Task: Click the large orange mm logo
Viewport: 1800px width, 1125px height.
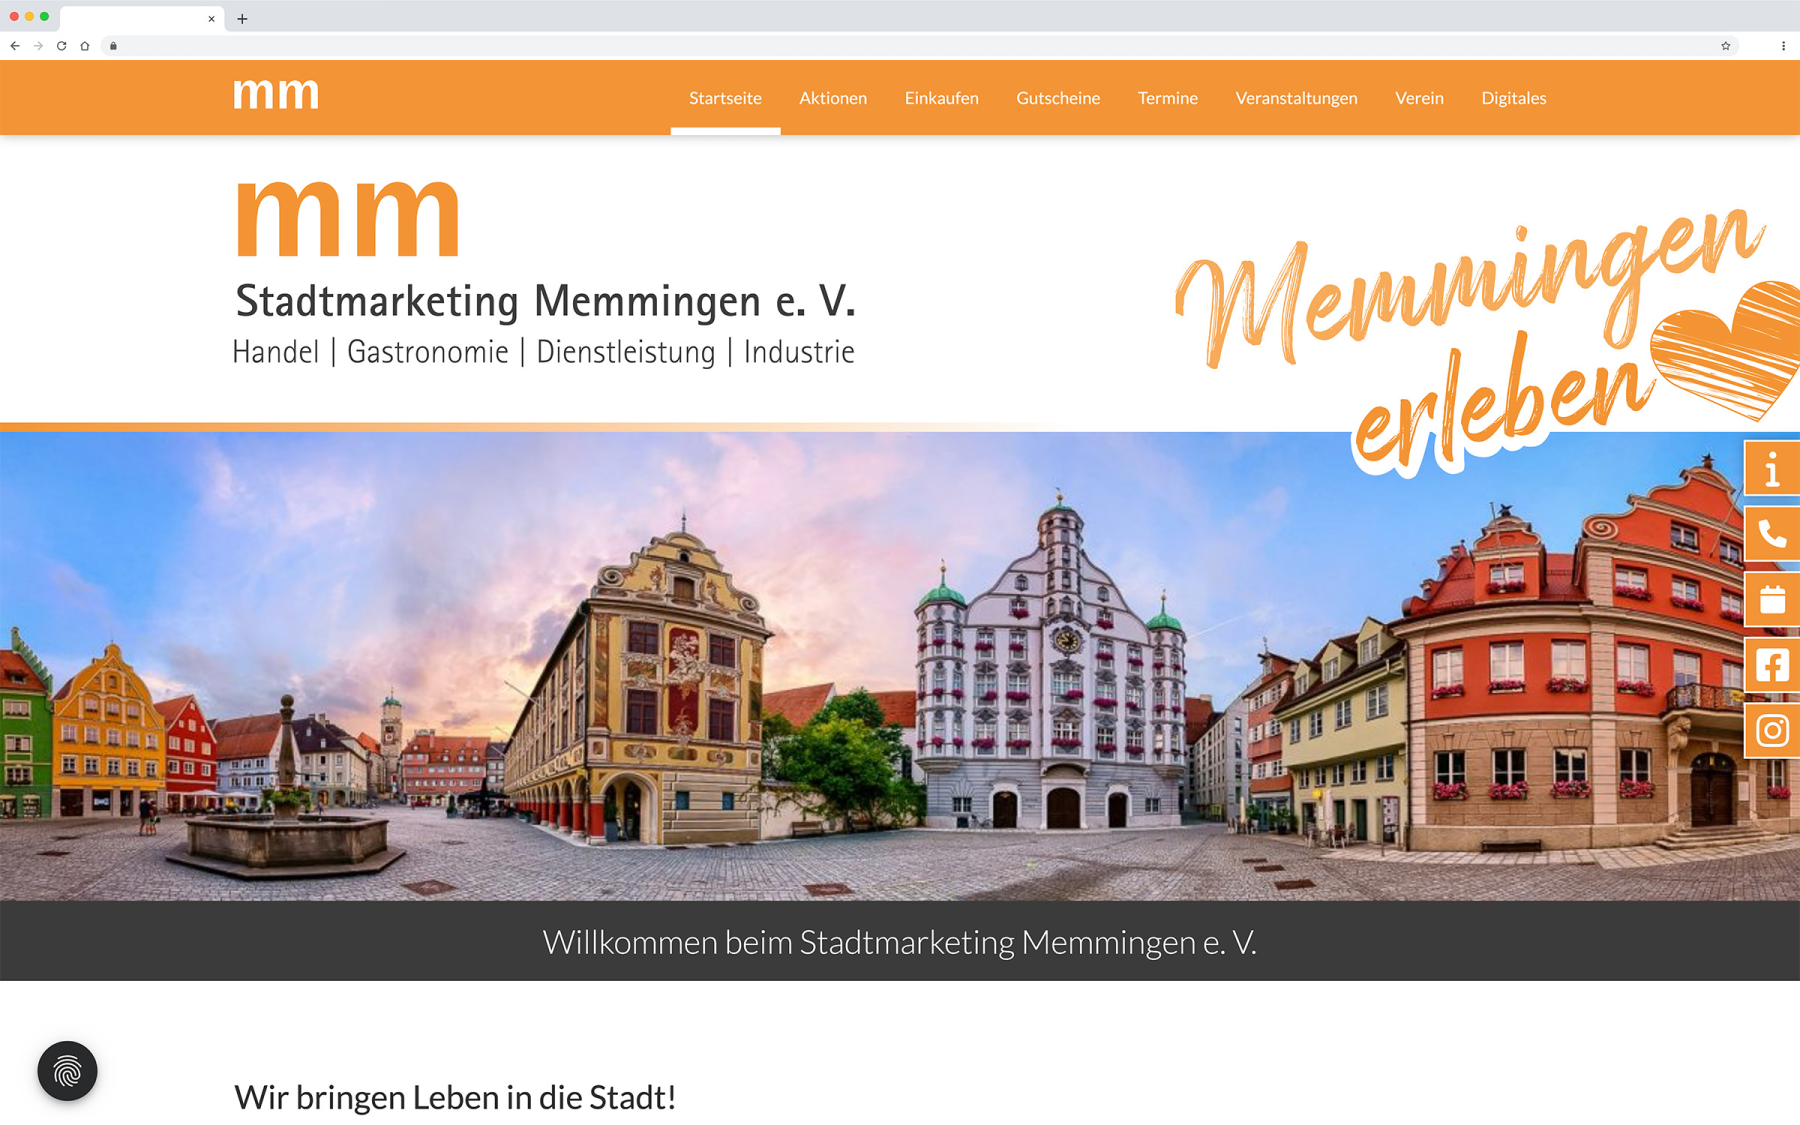Action: [348, 218]
